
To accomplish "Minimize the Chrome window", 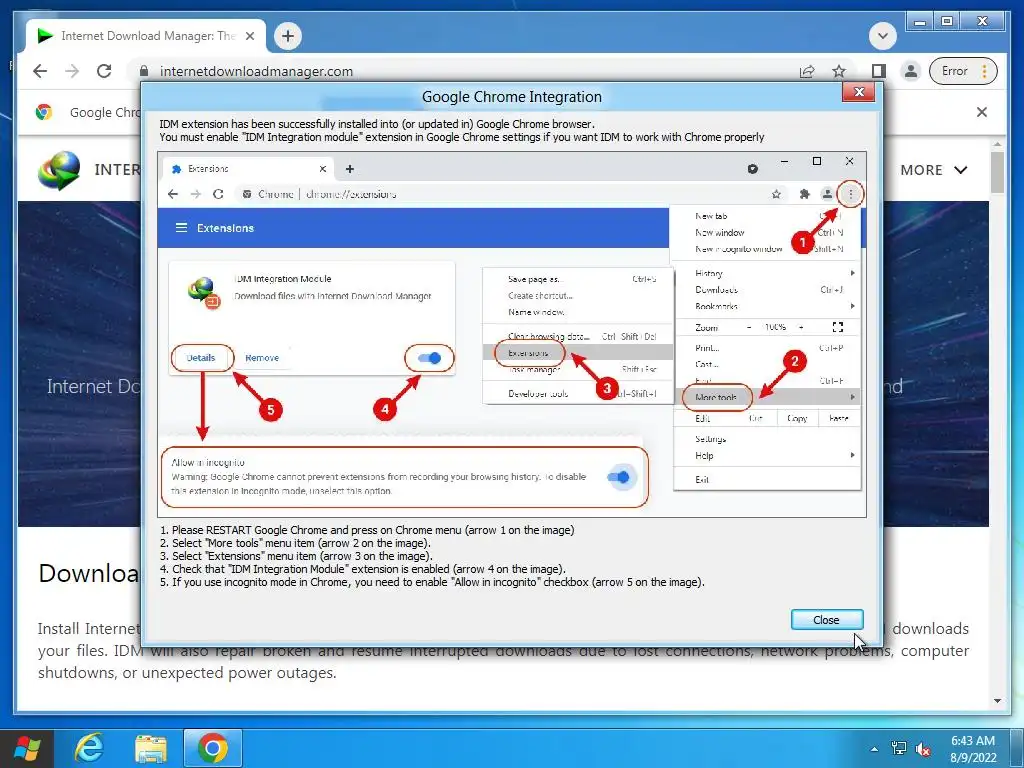I will [x=920, y=22].
